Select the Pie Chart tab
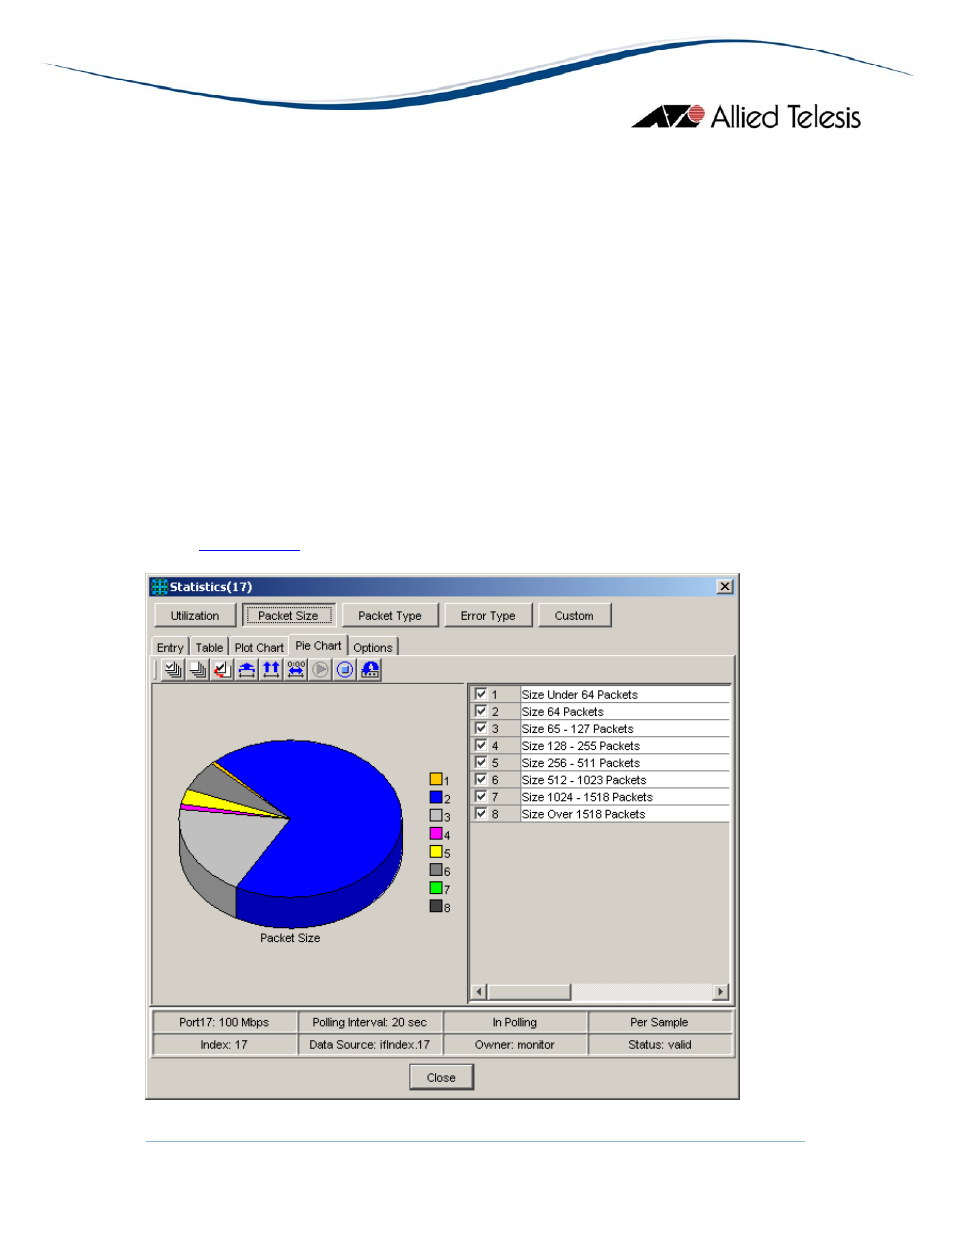954x1235 pixels. pos(318,646)
